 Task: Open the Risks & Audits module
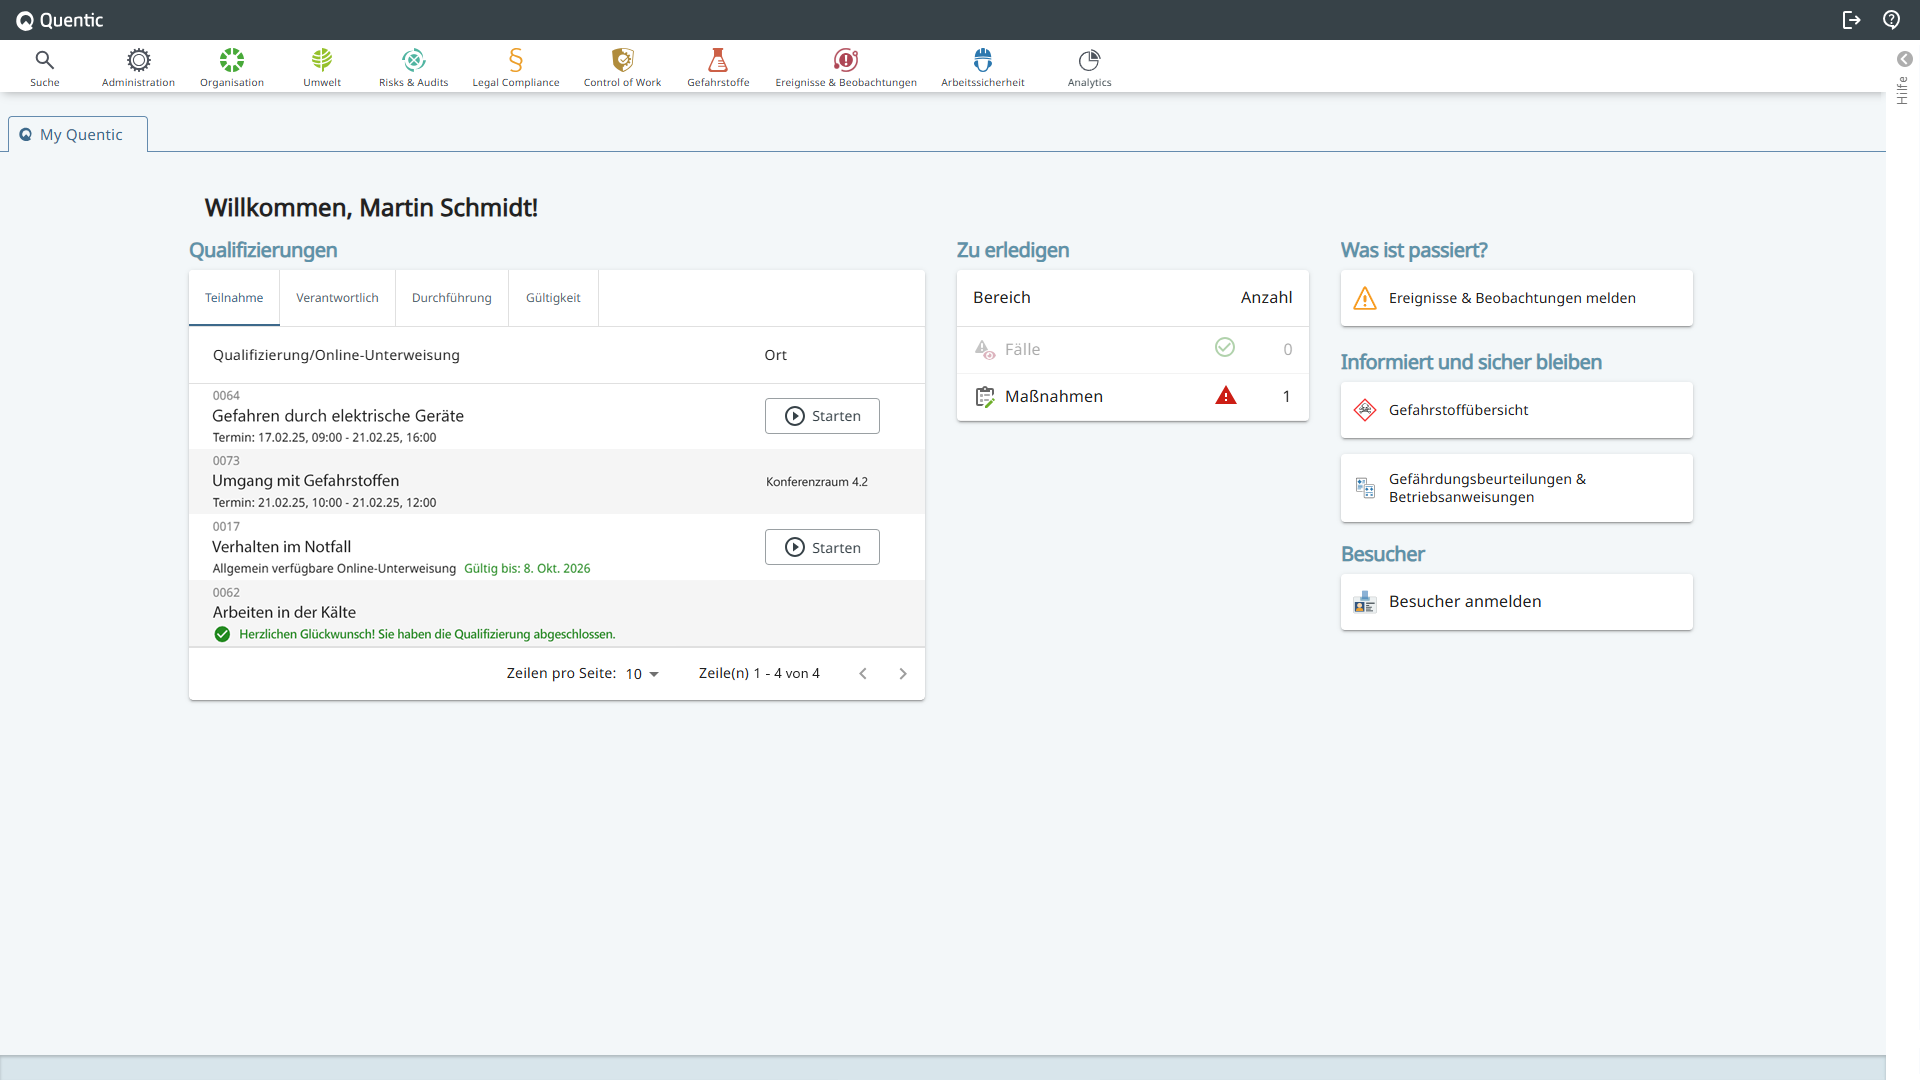pyautogui.click(x=413, y=67)
